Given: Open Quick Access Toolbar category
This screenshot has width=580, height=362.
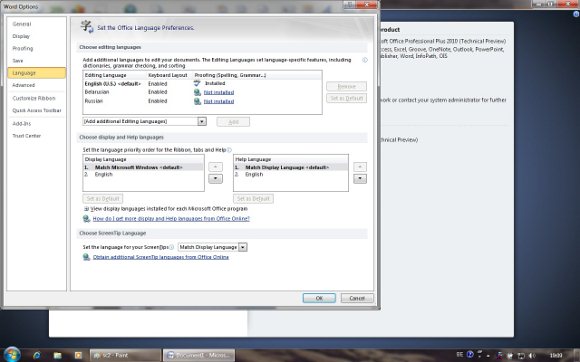Looking at the screenshot, I should pyautogui.click(x=36, y=111).
